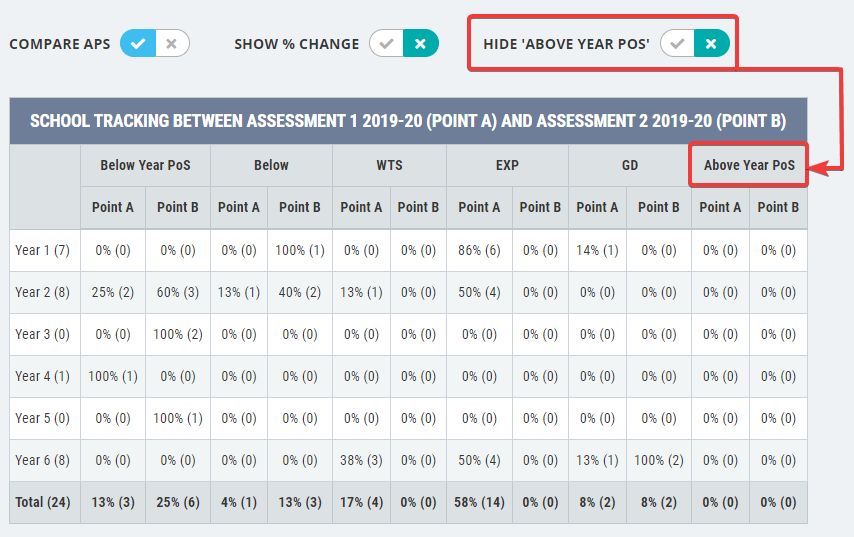
Task: Select the GD column header
Action: (x=630, y=165)
